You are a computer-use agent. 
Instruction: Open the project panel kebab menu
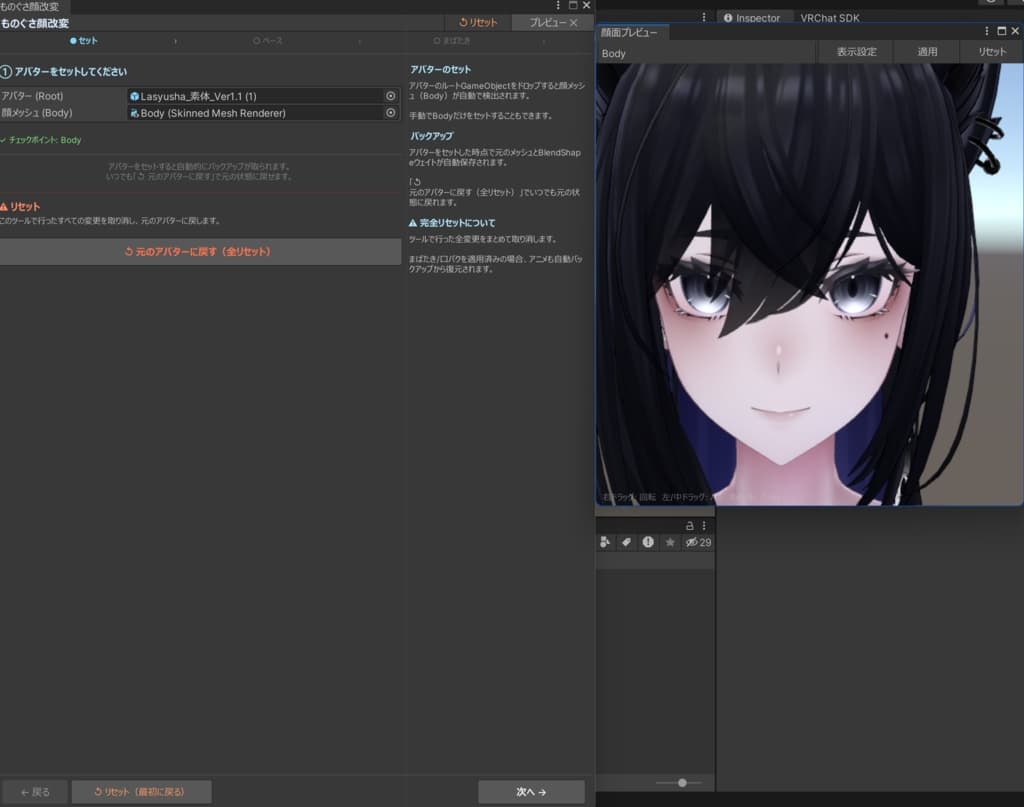704,526
